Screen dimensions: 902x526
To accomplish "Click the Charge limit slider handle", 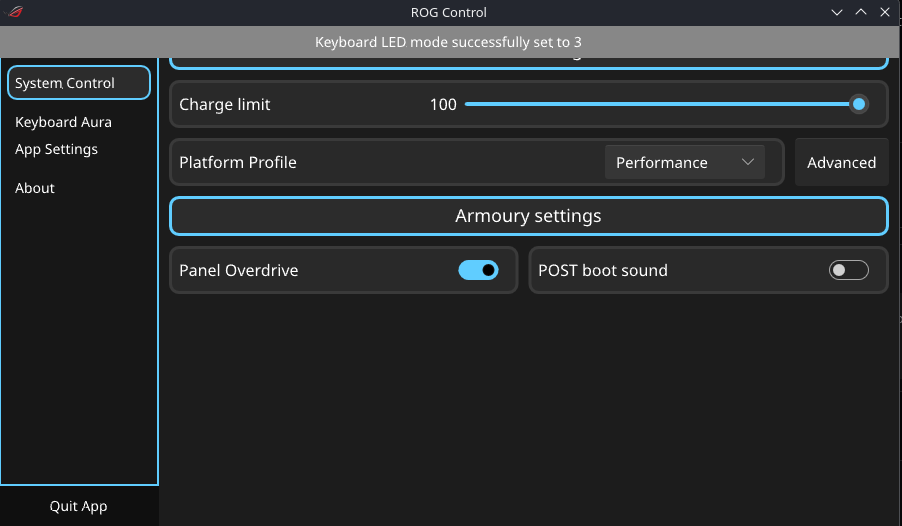I will 858,104.
